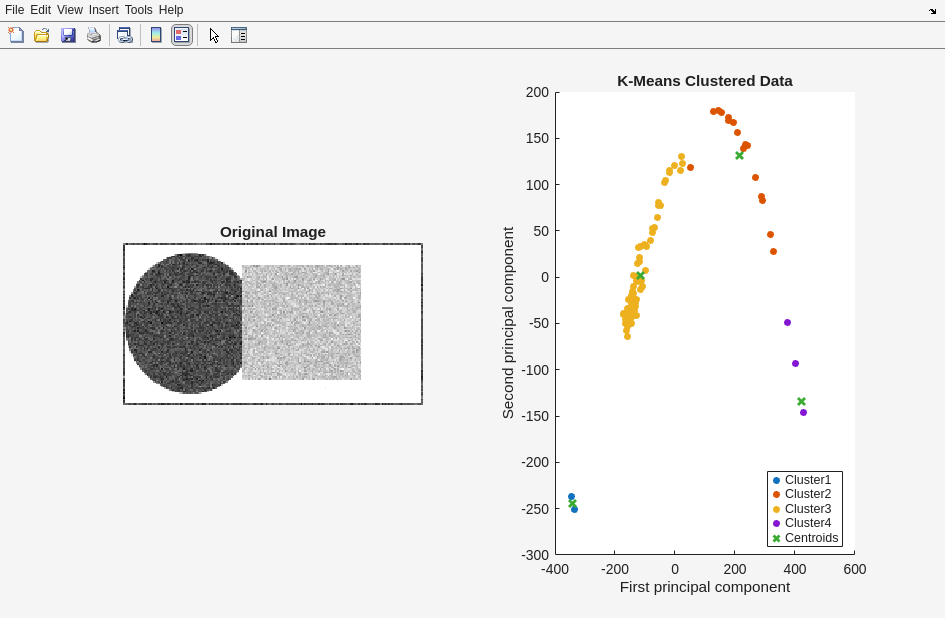Expand the Tools menu
The height and width of the screenshot is (618, 945).
[139, 10]
